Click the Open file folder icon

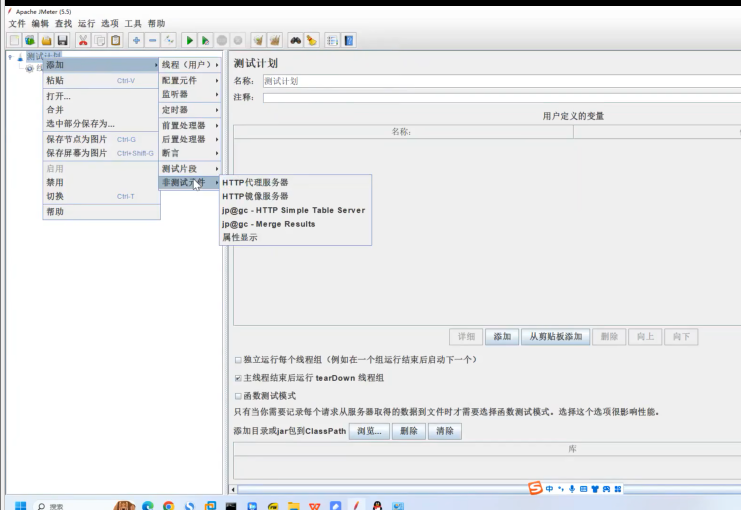coord(46,41)
